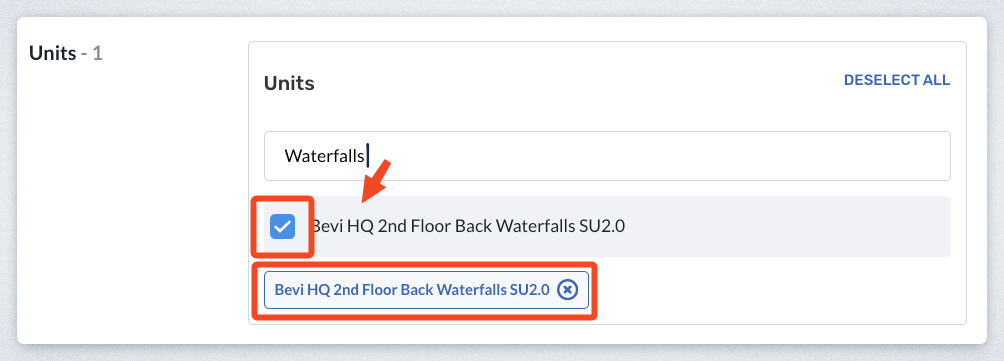Click the 'Units - 1' section label
1004x361 pixels.
66,53
